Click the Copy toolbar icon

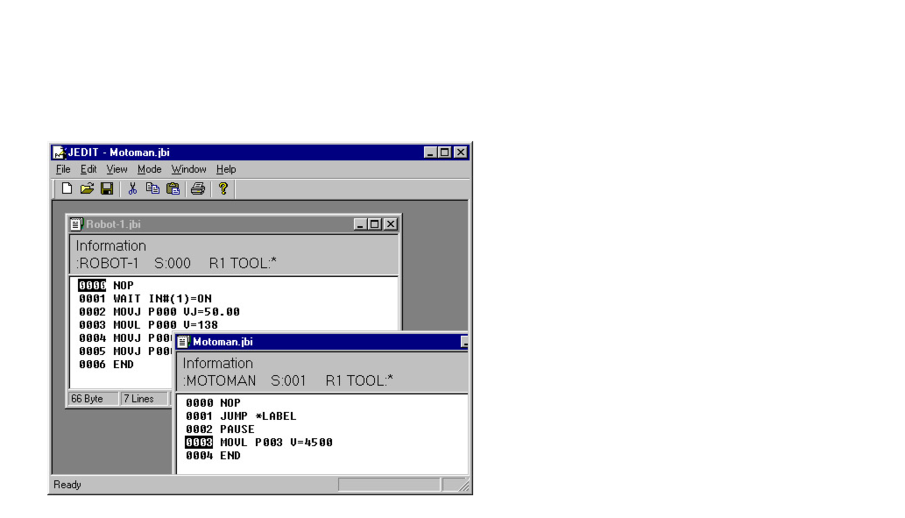coord(152,189)
